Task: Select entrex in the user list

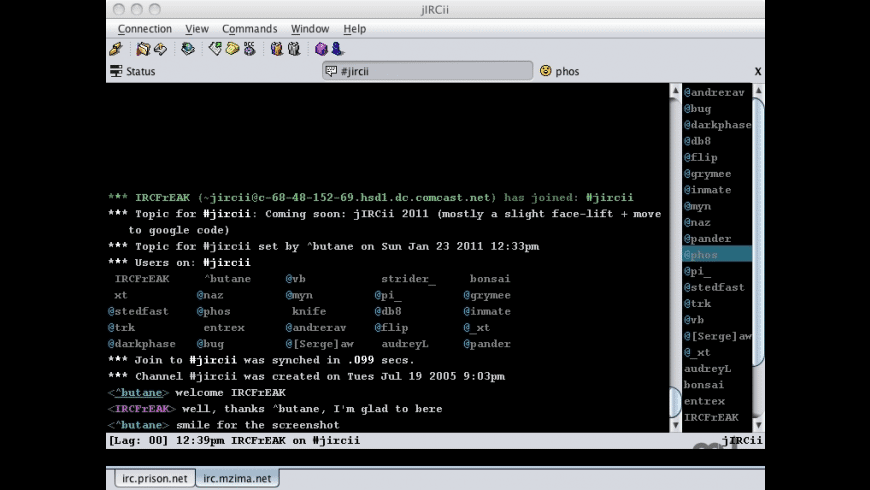Action: (717, 401)
